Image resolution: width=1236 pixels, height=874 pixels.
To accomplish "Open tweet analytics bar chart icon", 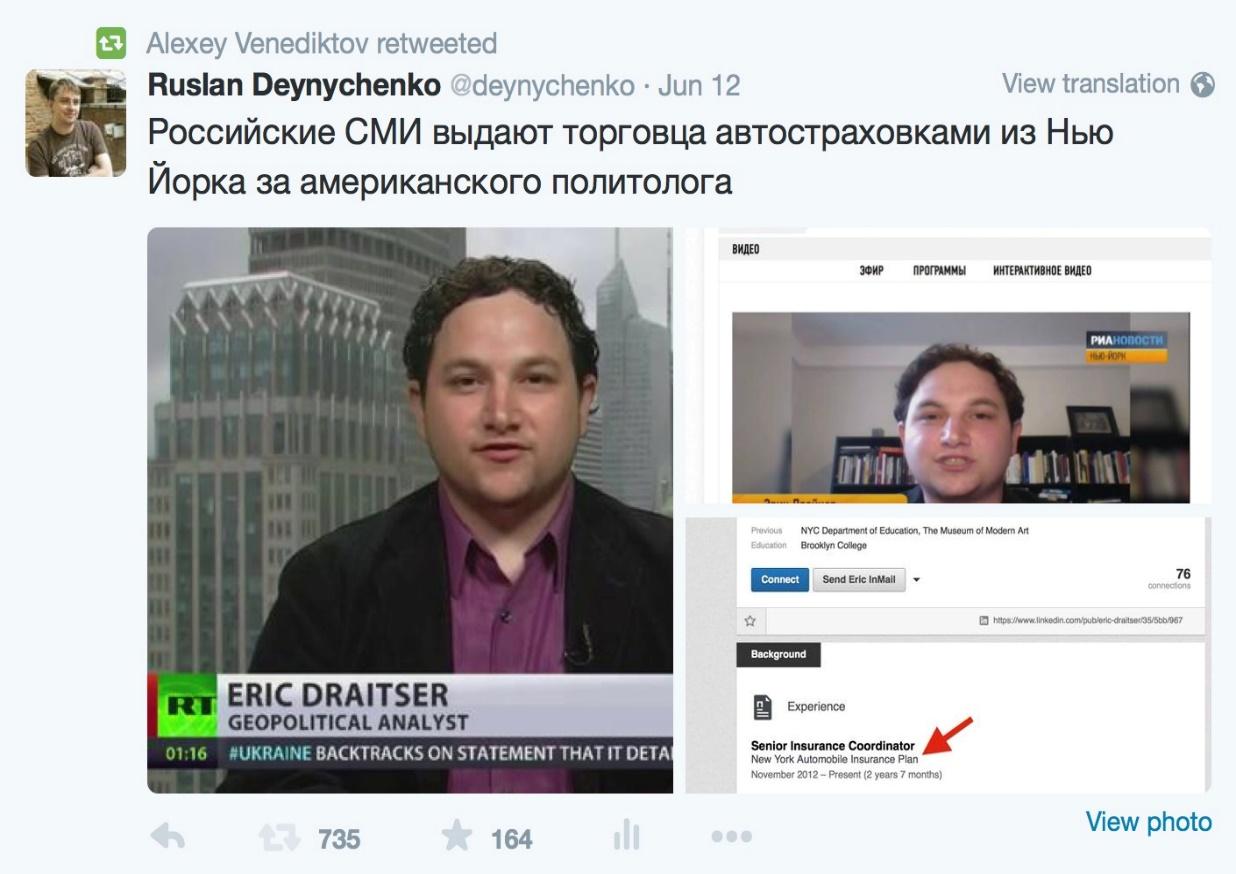I will [x=626, y=836].
